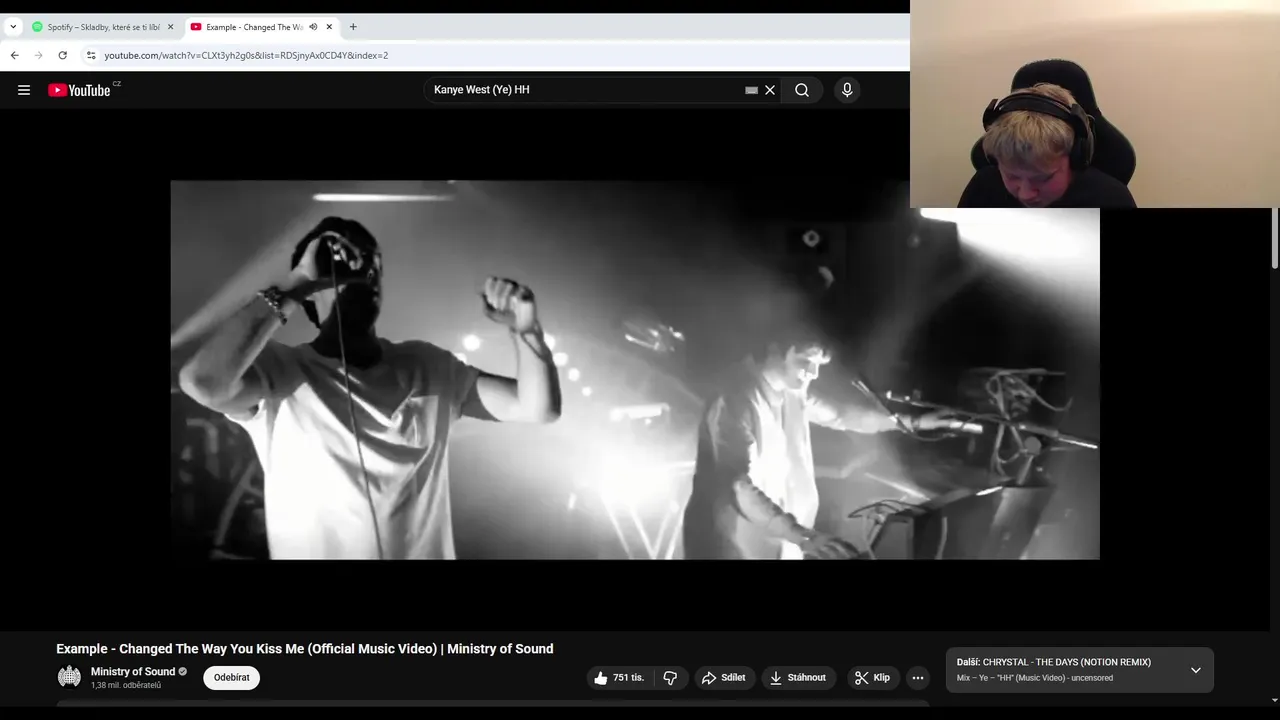Like the video with thumbs up
This screenshot has width=1280, height=720.
coord(619,678)
